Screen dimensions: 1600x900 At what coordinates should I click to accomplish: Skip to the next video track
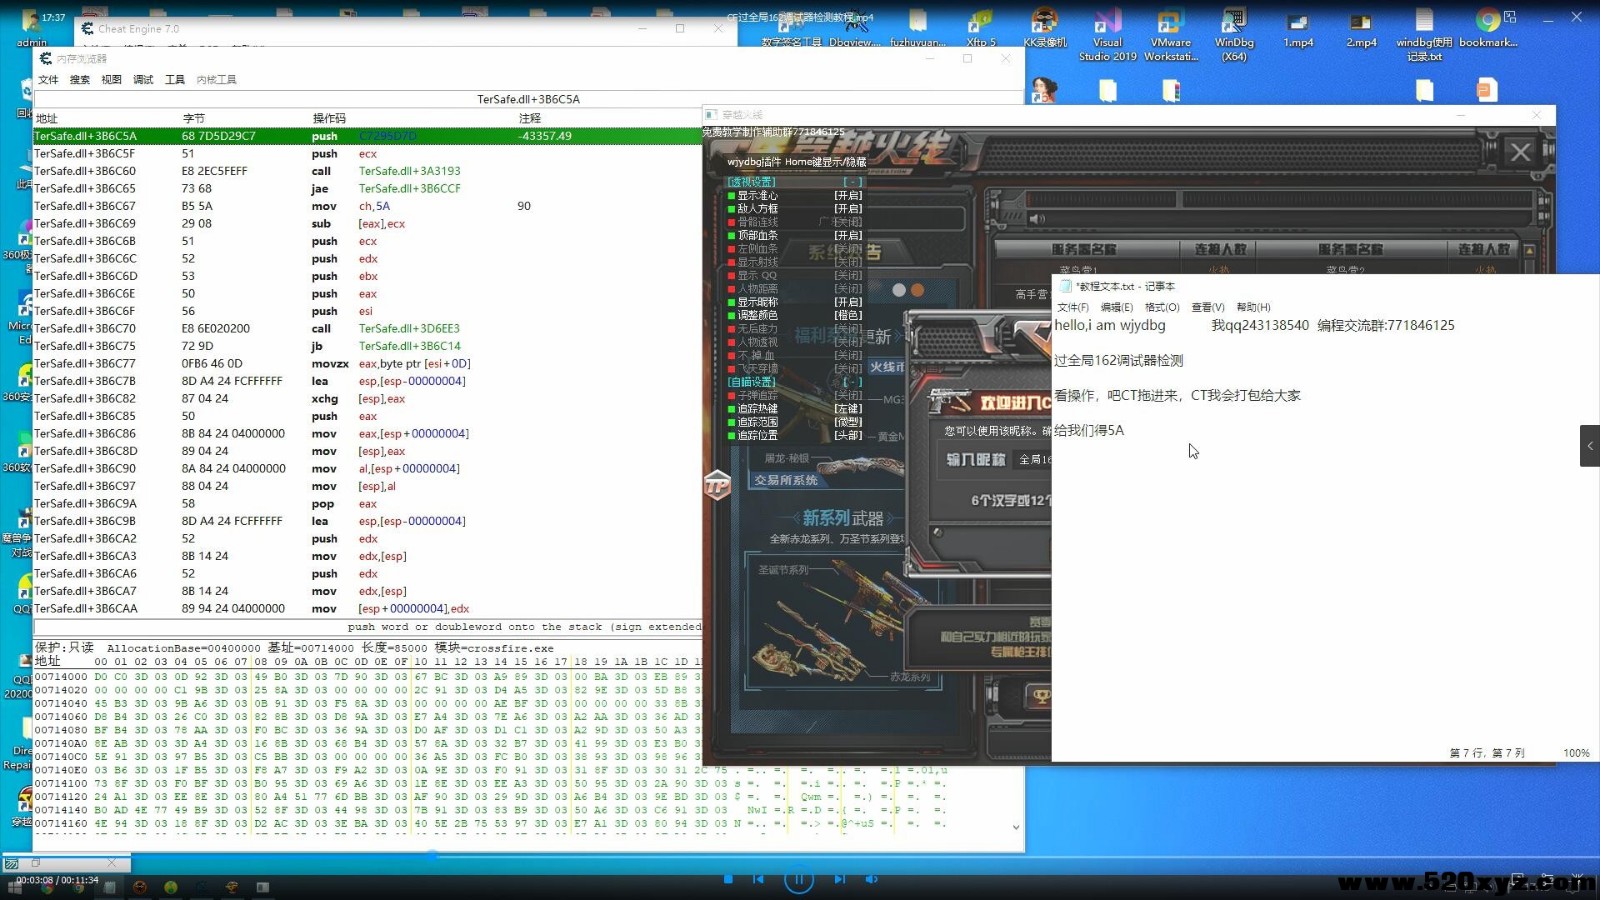click(839, 879)
